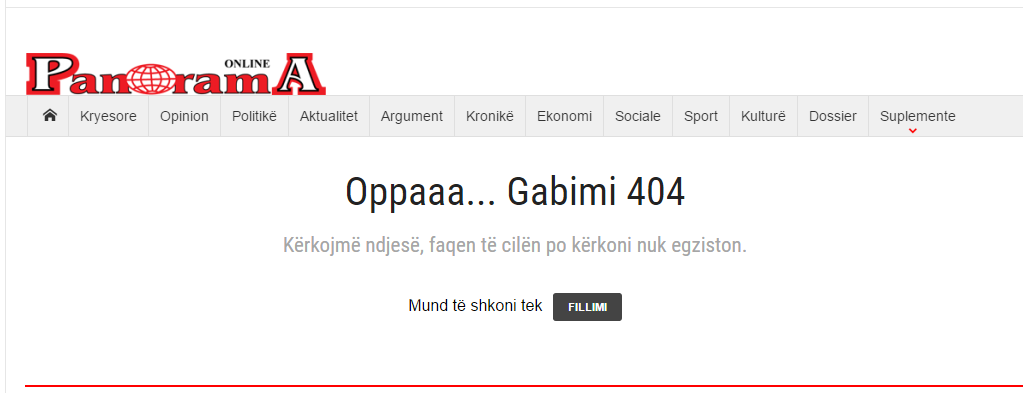
Task: Select the Sociale menu item
Action: pos(637,116)
